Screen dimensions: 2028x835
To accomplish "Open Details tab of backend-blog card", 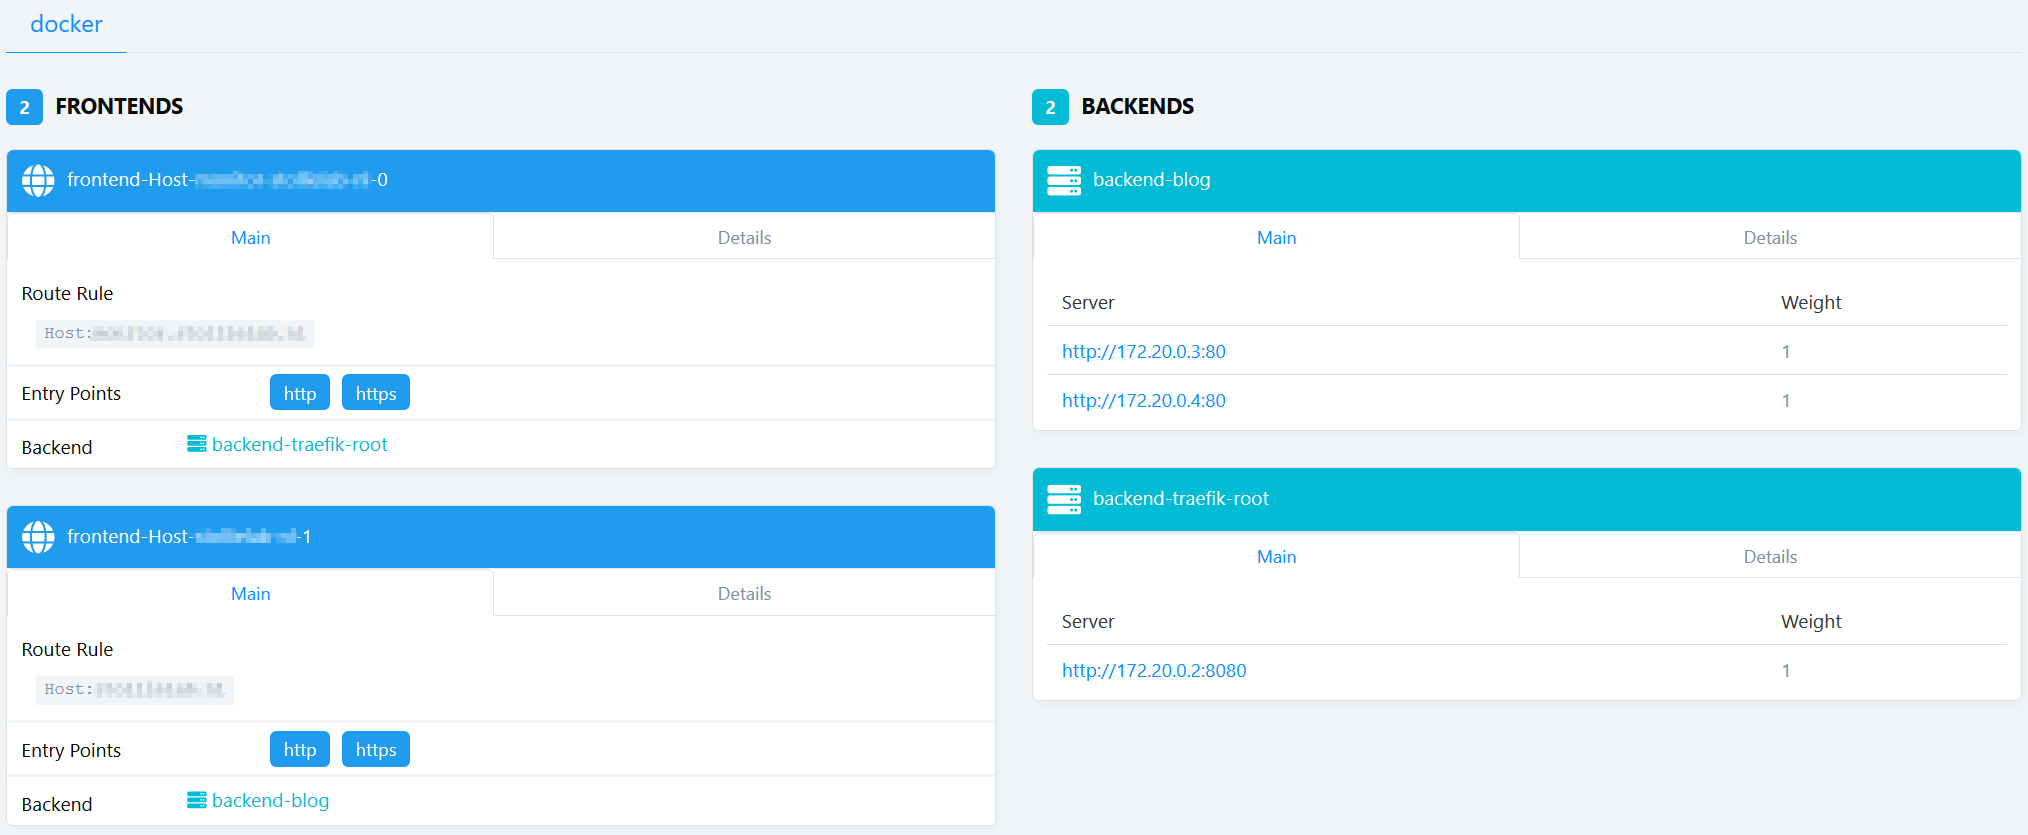I will (1769, 238).
